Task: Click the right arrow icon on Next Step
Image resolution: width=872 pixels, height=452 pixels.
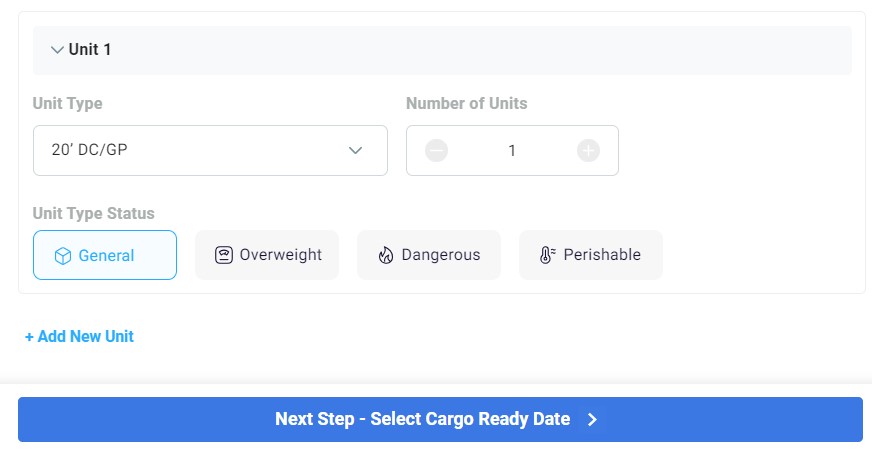Action: pos(593,420)
